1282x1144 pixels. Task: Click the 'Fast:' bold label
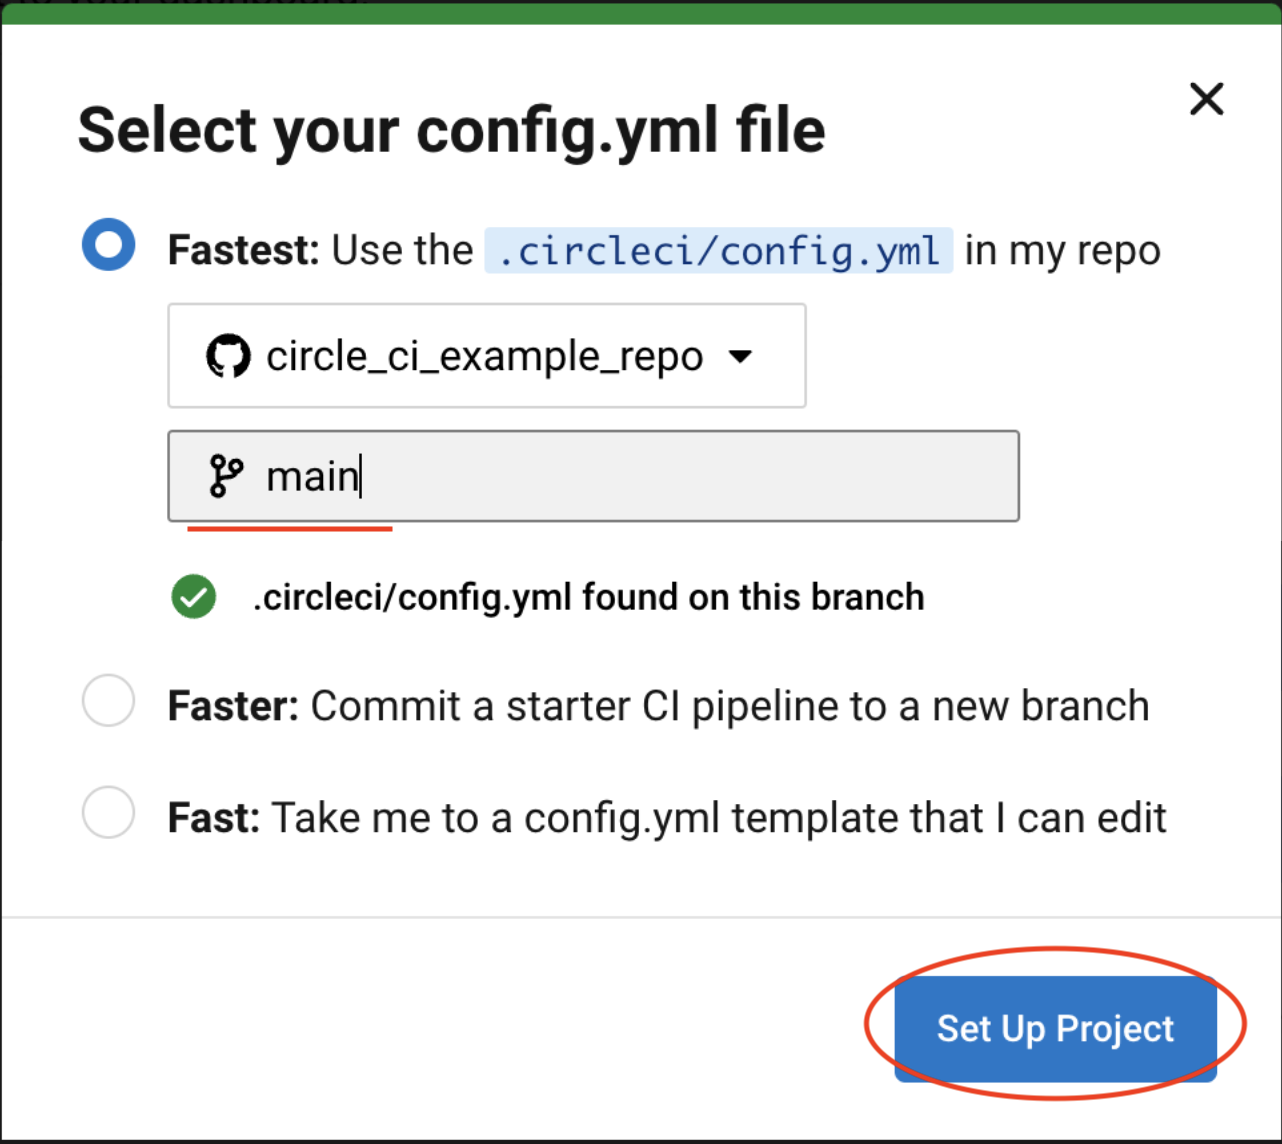click(x=214, y=818)
